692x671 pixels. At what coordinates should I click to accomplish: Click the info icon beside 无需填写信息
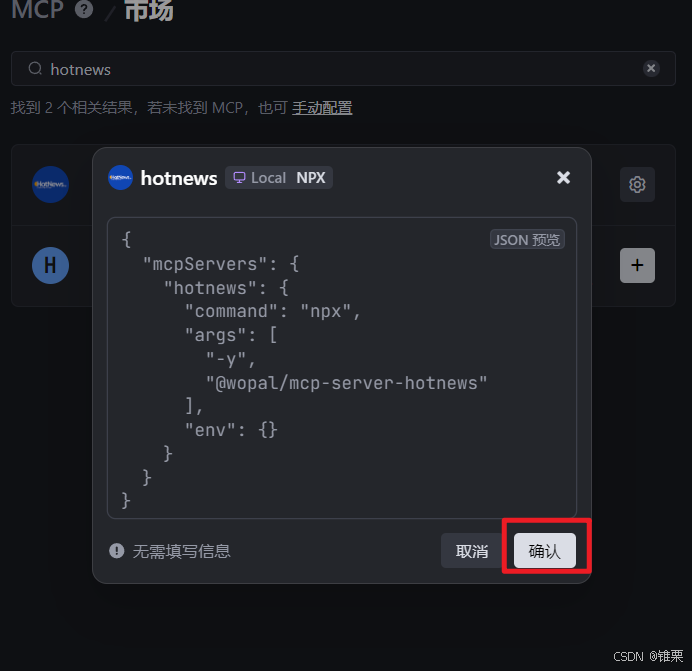pyautogui.click(x=117, y=550)
